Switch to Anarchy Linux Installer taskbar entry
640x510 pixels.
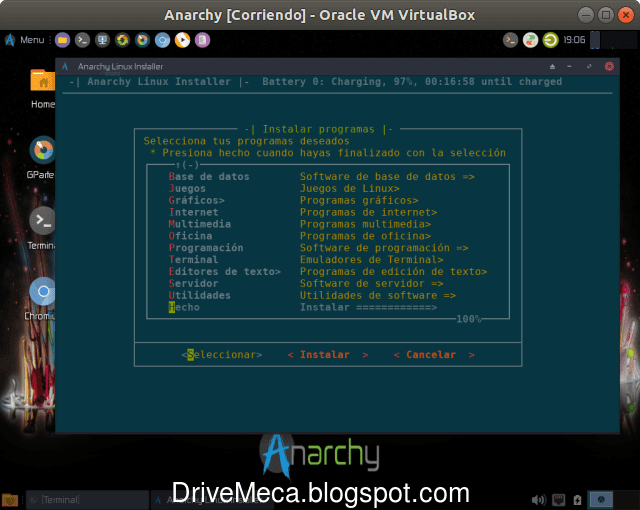point(212,500)
